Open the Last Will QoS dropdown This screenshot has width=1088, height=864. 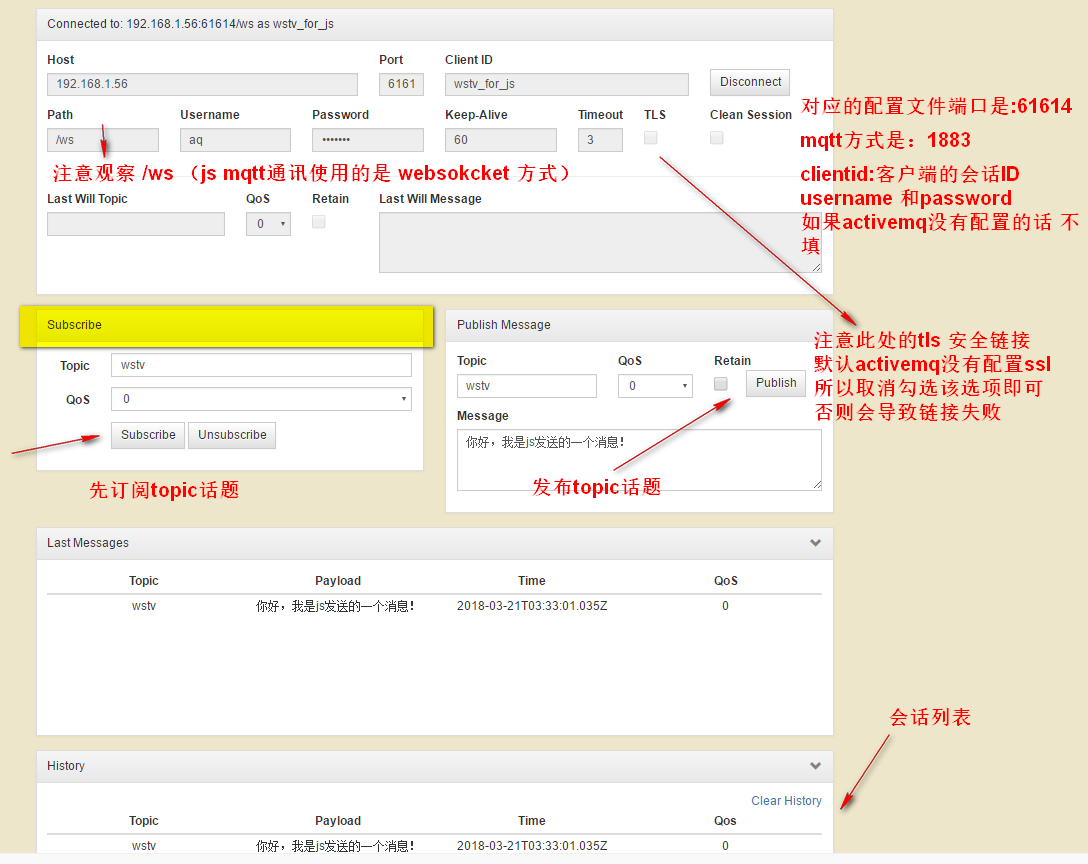[x=268, y=224]
